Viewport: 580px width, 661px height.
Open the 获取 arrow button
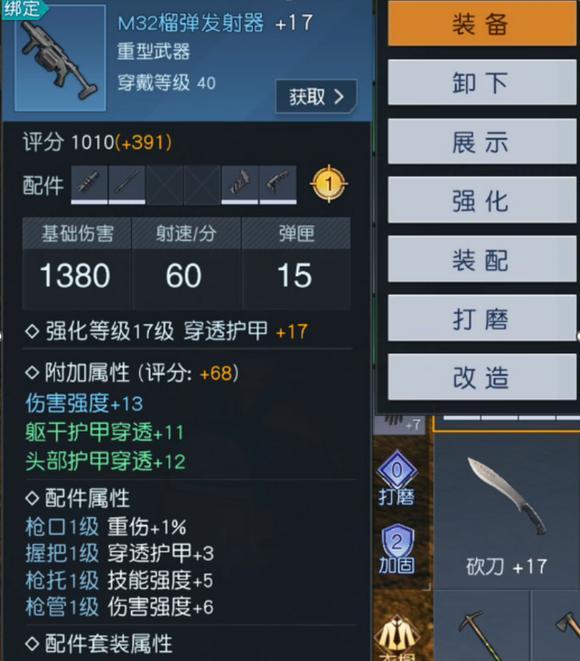point(316,97)
